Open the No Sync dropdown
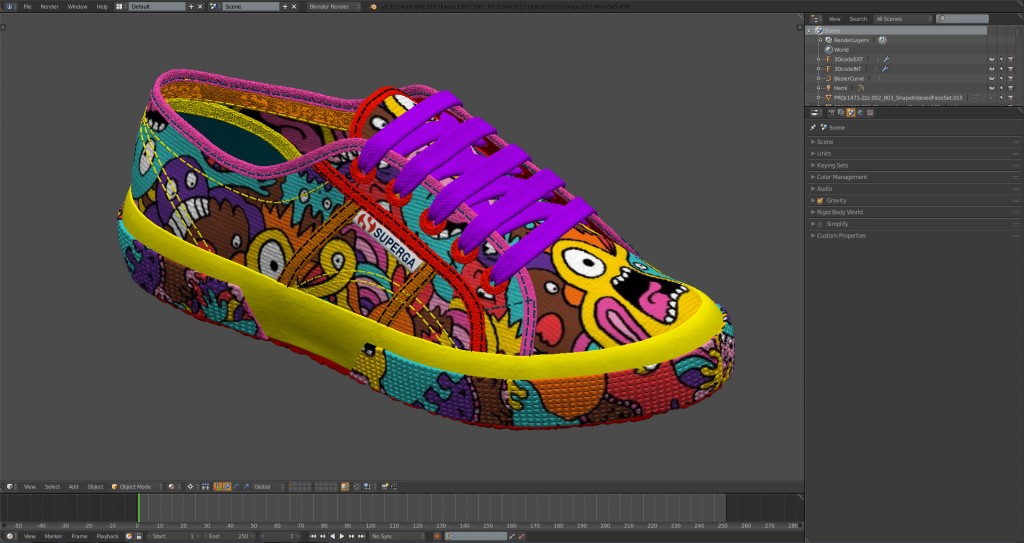Image resolution: width=1024 pixels, height=543 pixels. click(x=396, y=536)
